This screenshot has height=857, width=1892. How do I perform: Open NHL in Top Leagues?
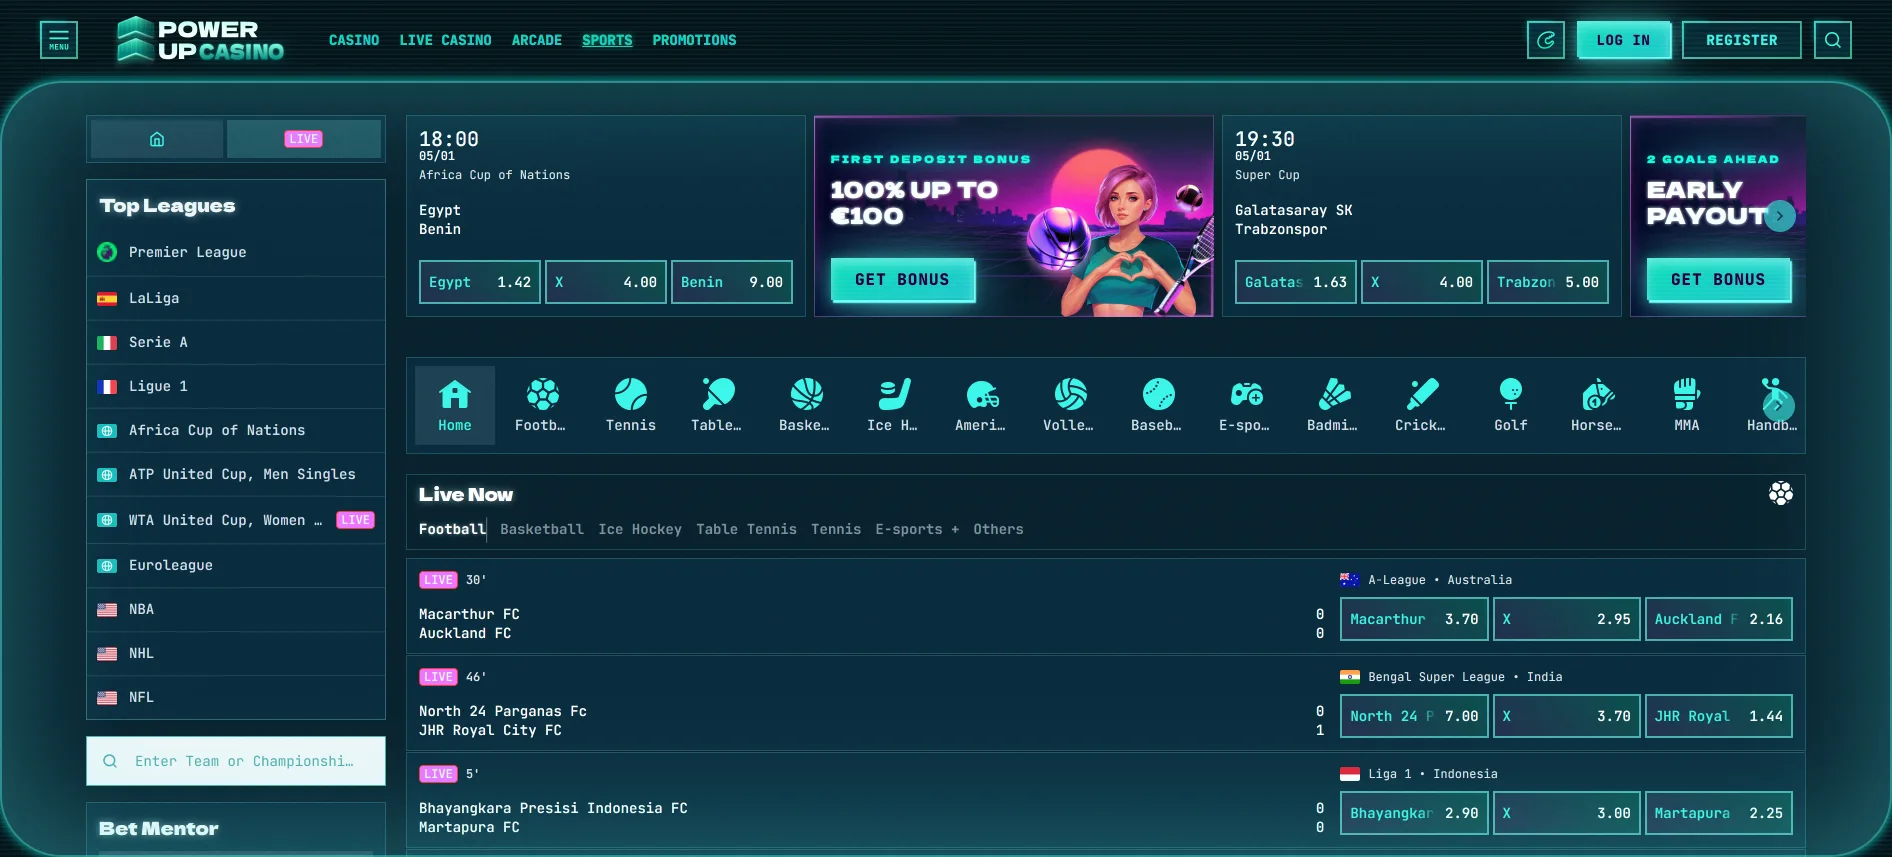[x=236, y=653]
